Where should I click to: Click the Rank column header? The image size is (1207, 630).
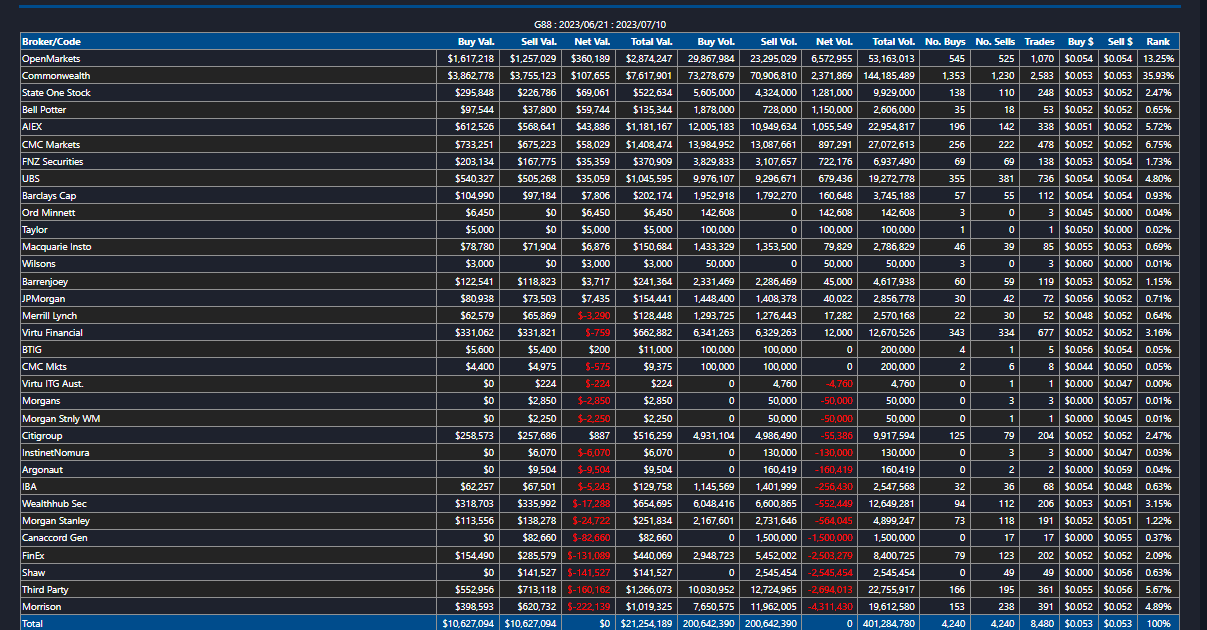1158,42
